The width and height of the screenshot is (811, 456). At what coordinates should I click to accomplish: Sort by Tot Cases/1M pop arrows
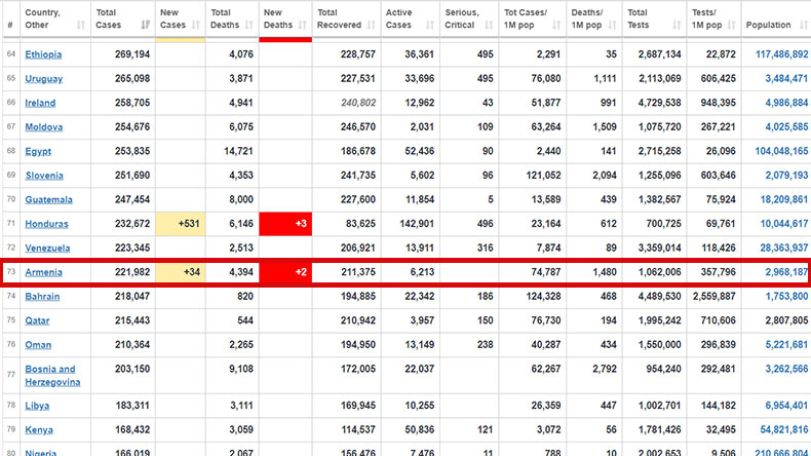click(x=557, y=25)
